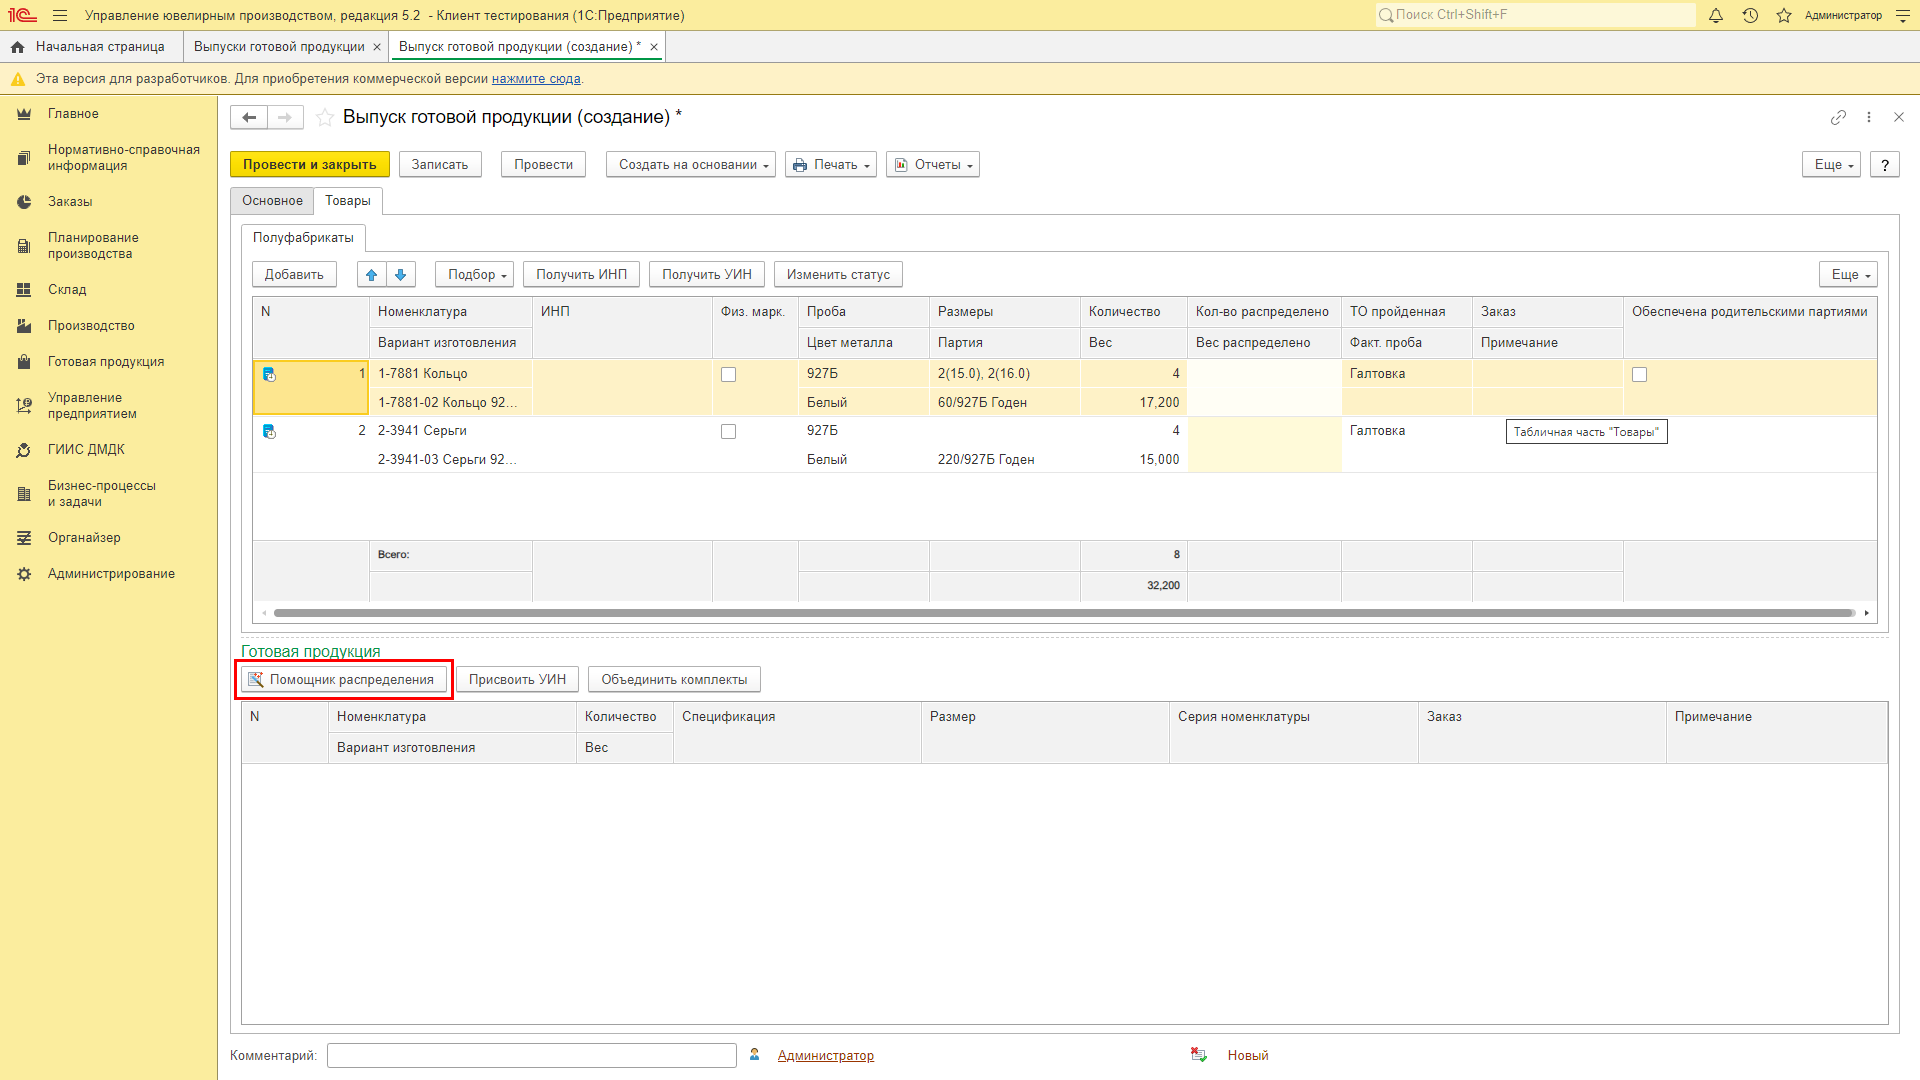The height and width of the screenshot is (1080, 1920).
Task: Open the hamburger functions menu in title bar
Action: (x=60, y=15)
